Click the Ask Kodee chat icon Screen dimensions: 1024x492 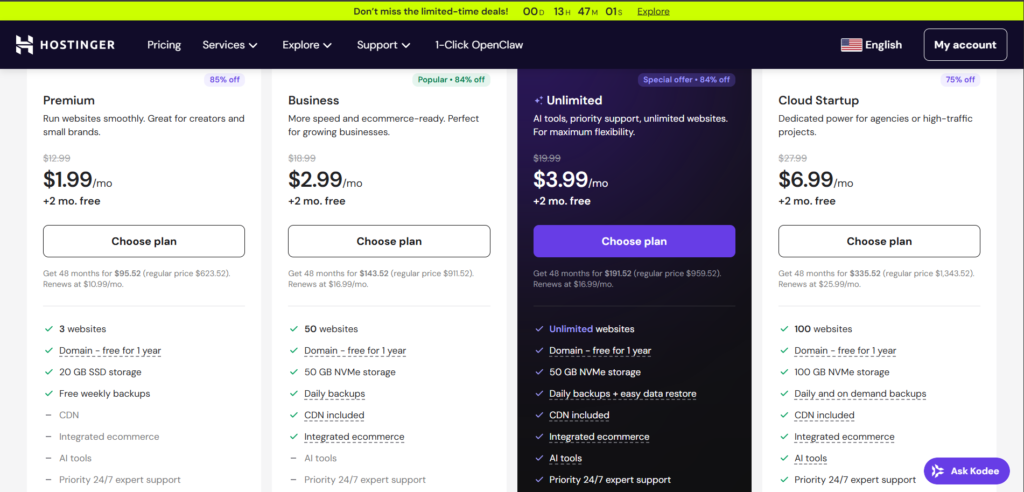pyautogui.click(x=938, y=470)
